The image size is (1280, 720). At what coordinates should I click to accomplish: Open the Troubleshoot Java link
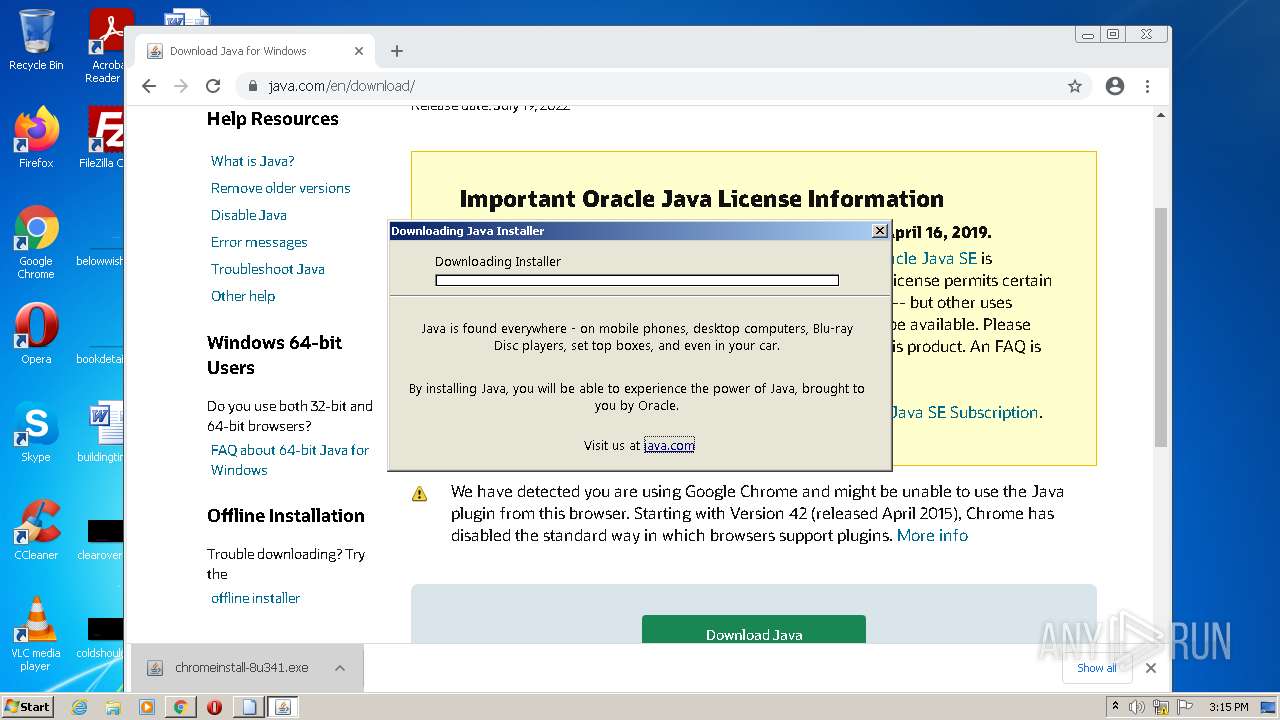[x=267, y=269]
